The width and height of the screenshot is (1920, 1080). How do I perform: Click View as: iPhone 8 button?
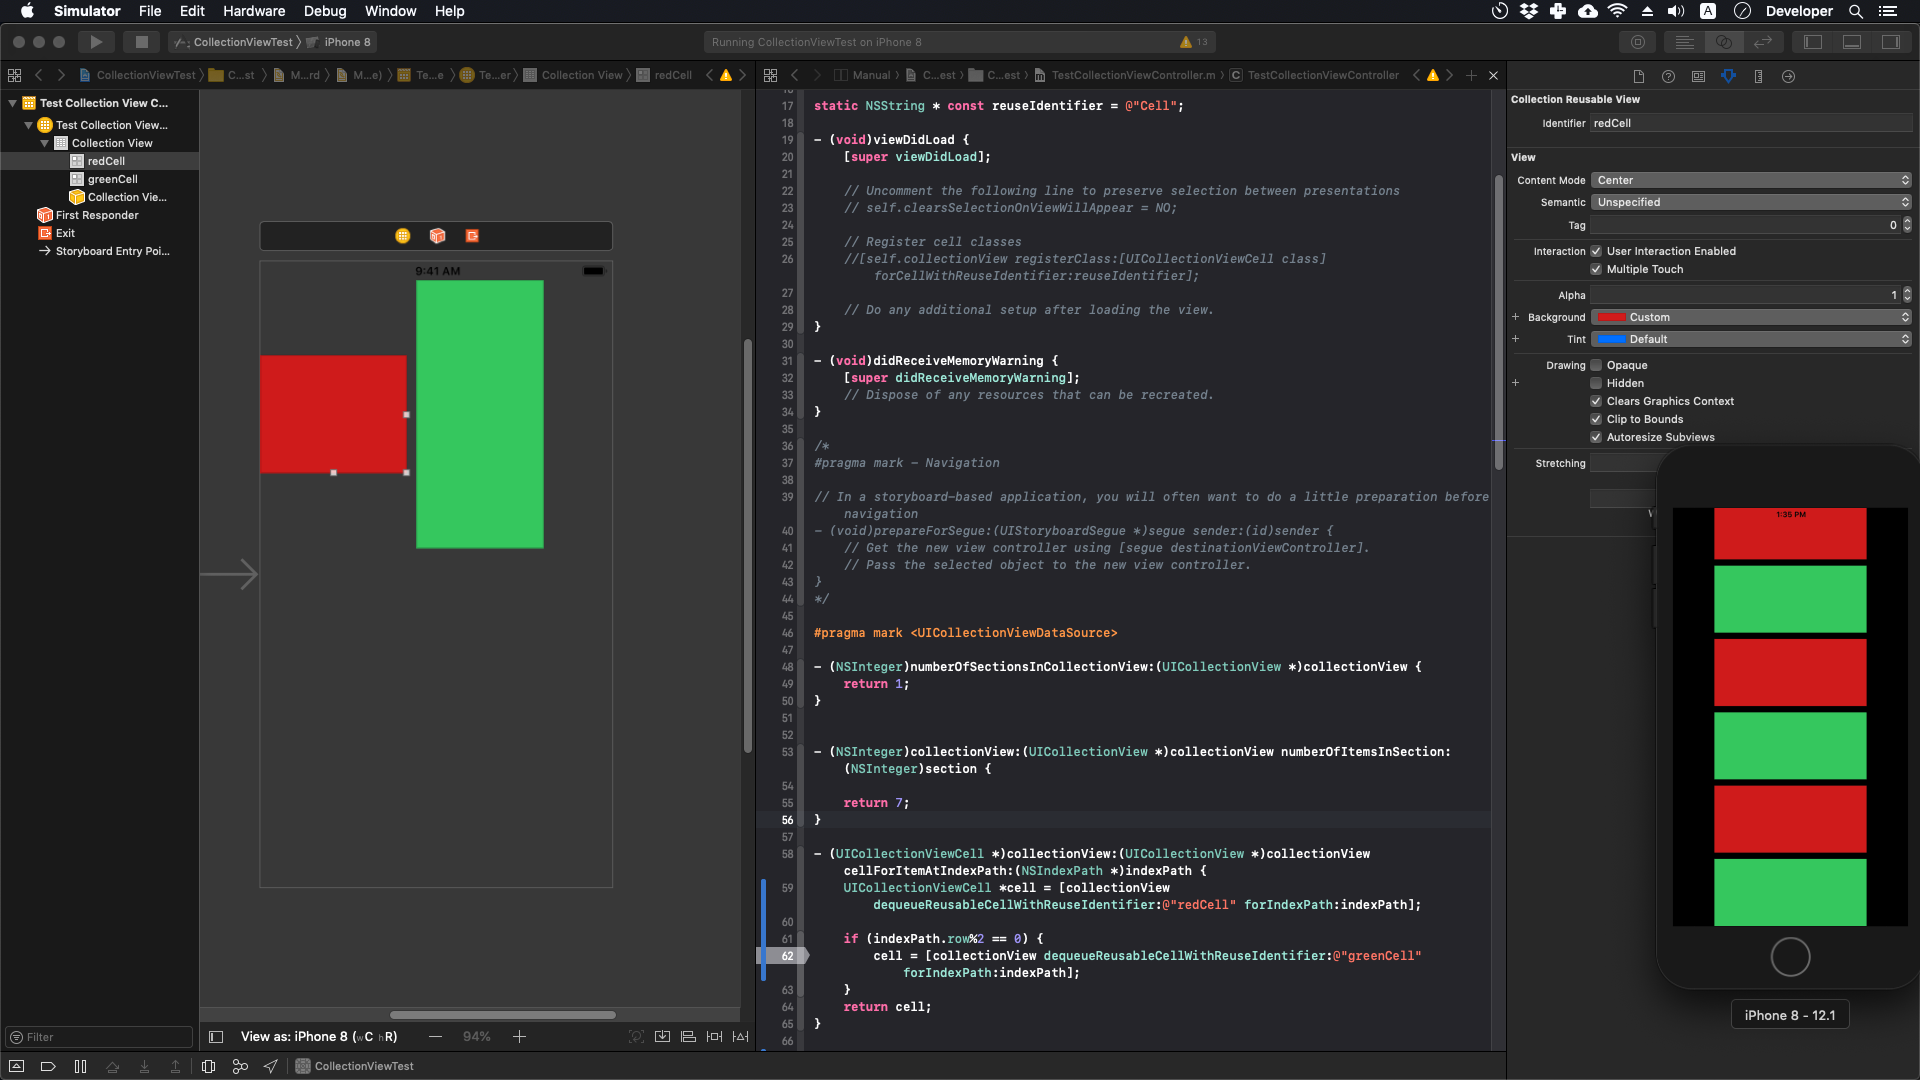click(318, 1037)
